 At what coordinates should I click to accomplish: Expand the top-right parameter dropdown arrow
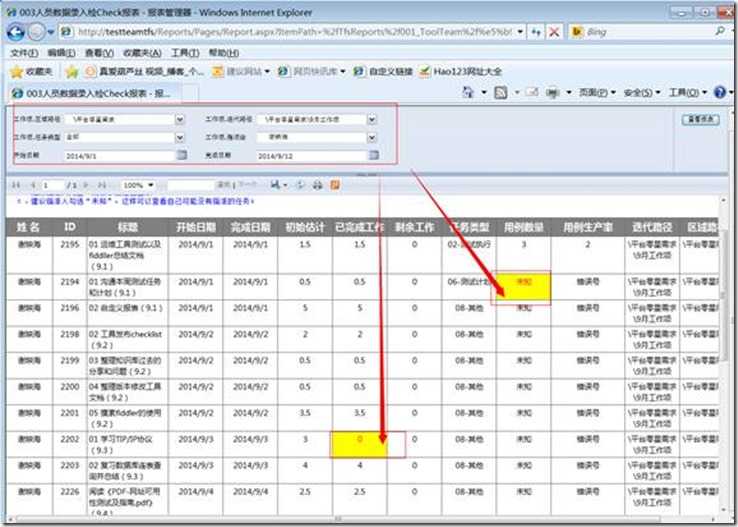coord(372,120)
